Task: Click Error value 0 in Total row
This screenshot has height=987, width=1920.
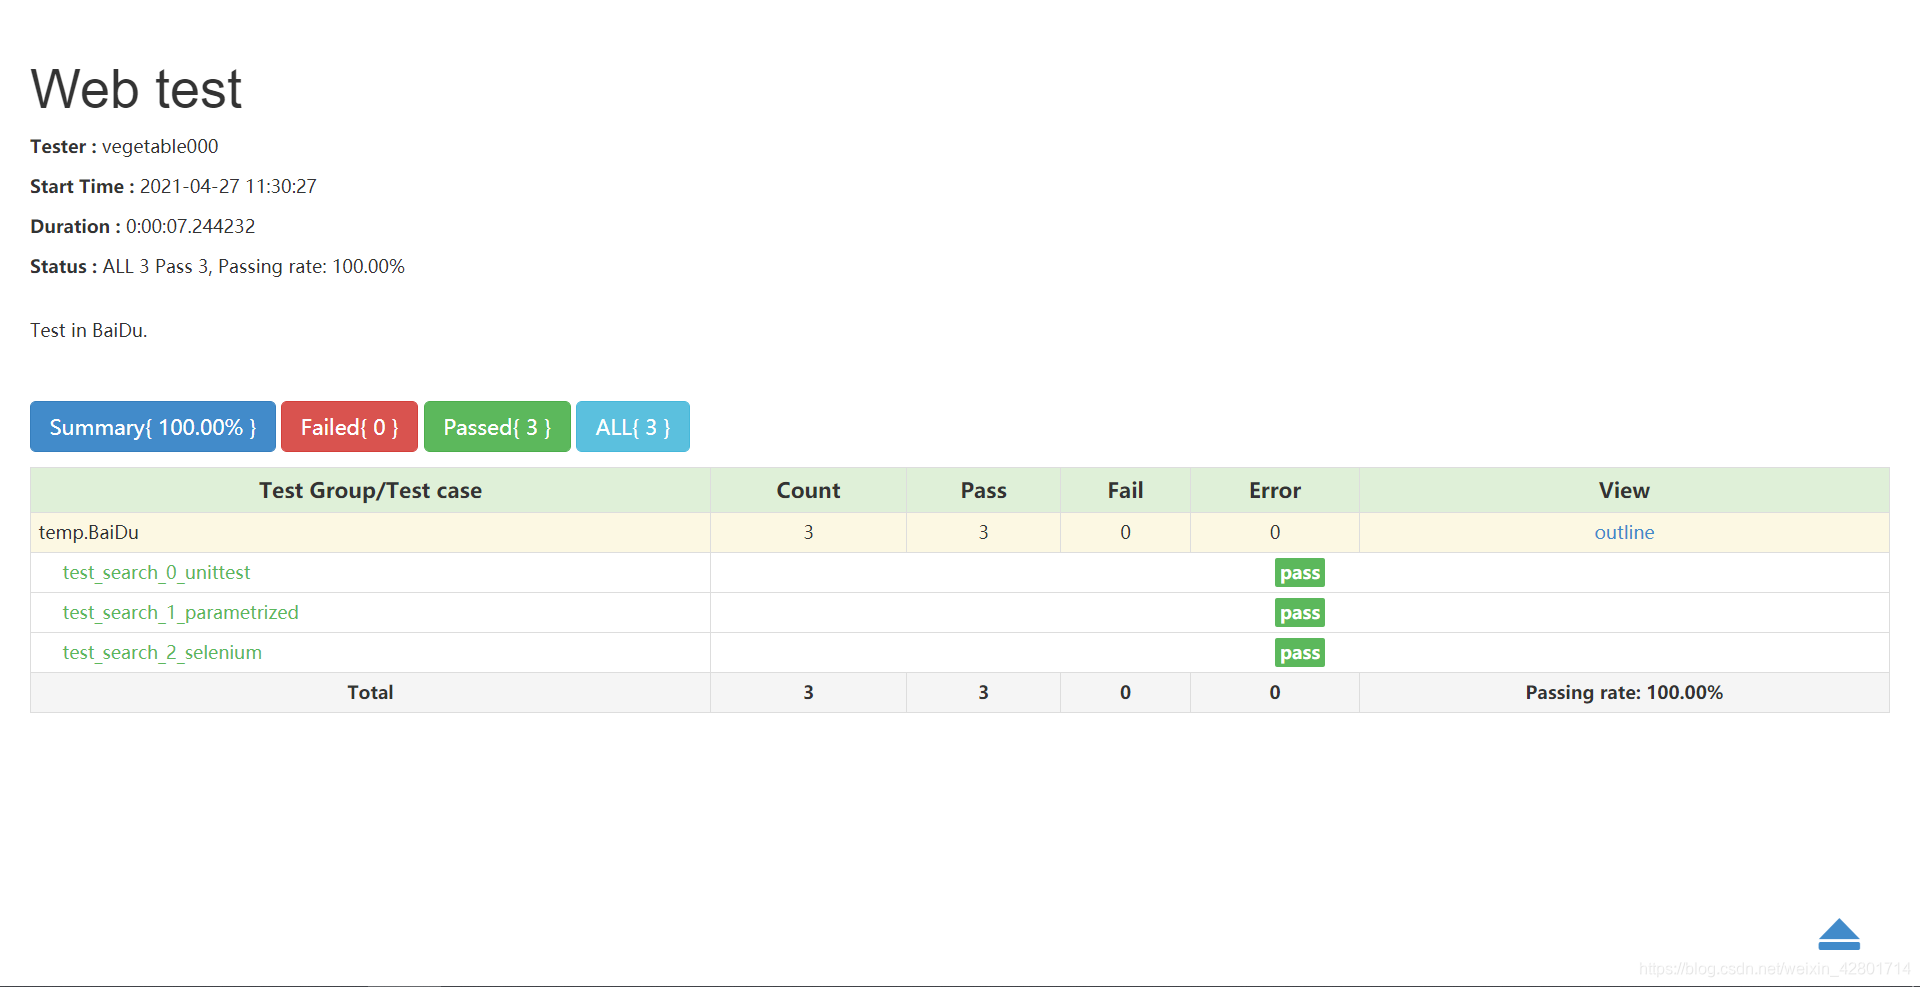Action: [x=1275, y=692]
